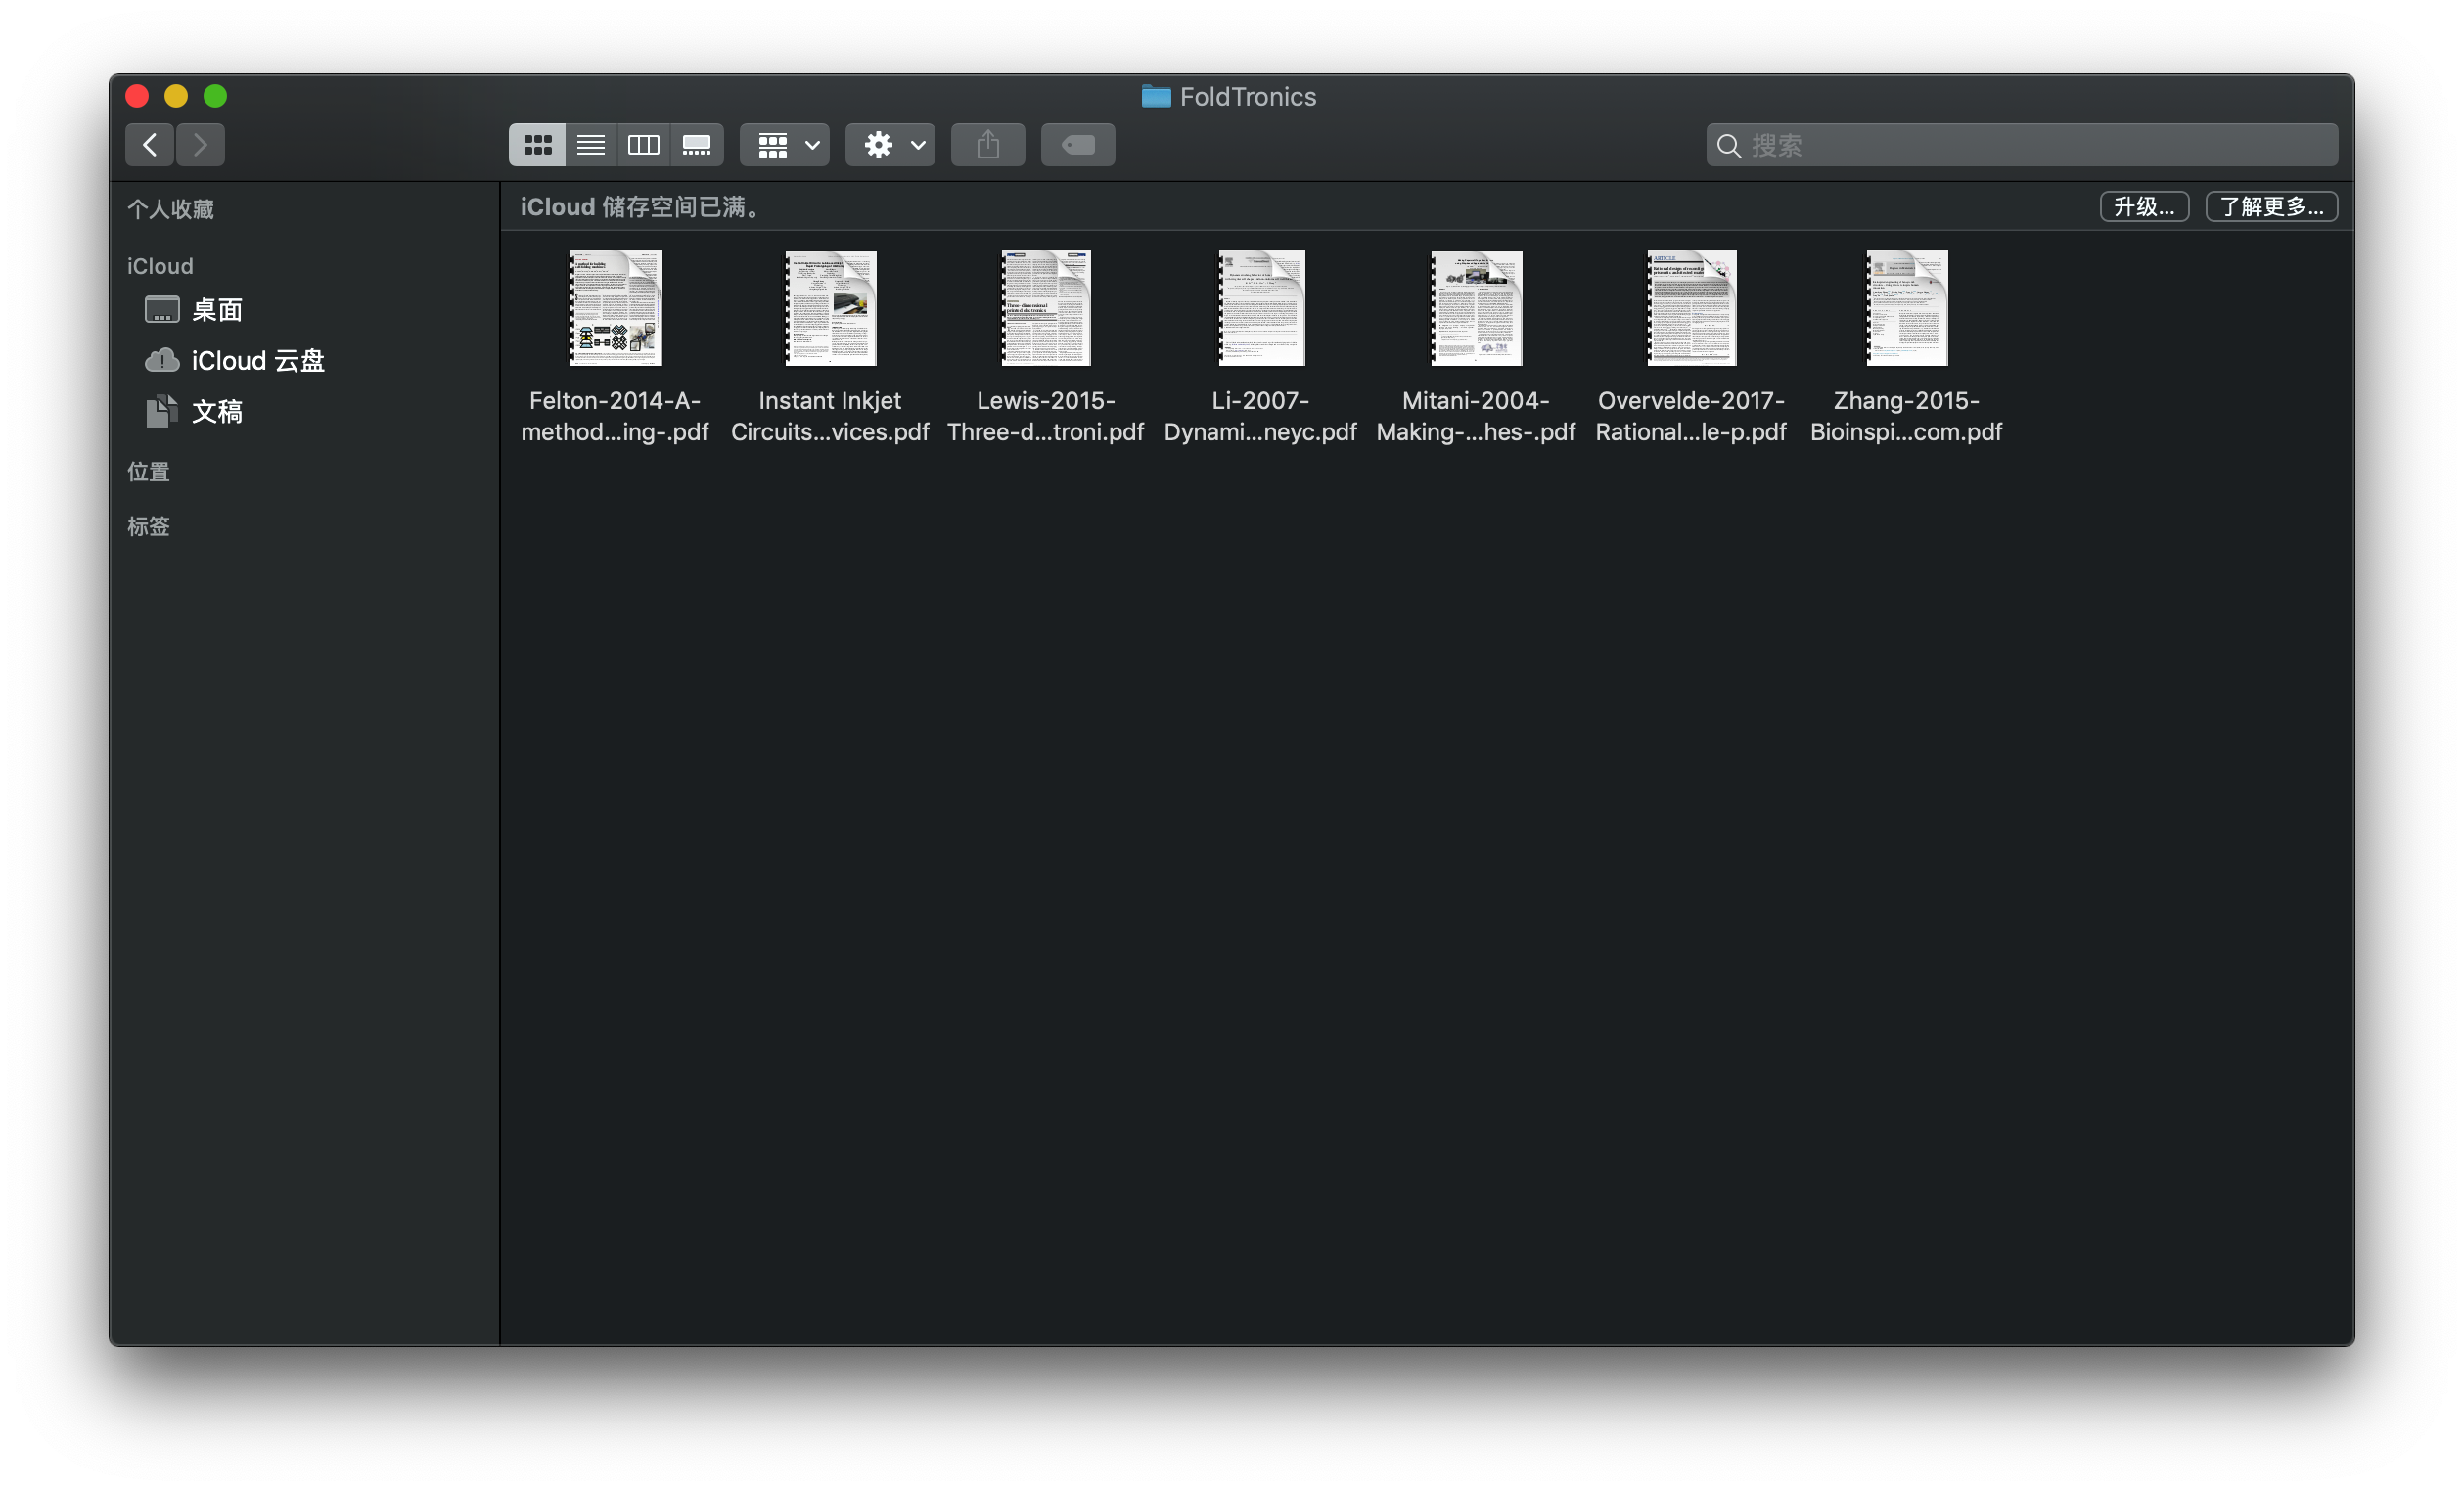This screenshot has width=2464, height=1491.
Task: Switch to gallery view mode
Action: (x=696, y=145)
